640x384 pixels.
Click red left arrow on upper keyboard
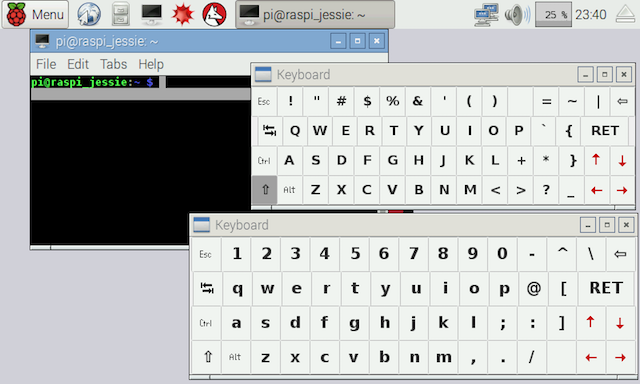(596, 190)
